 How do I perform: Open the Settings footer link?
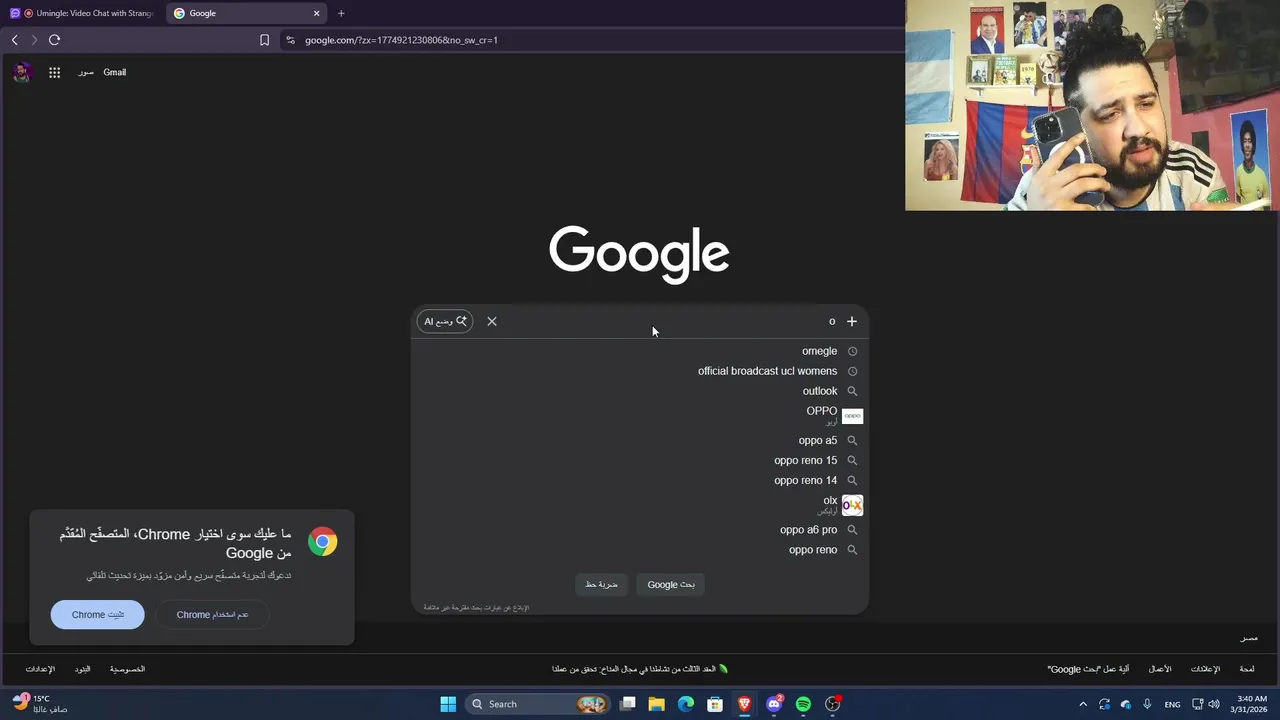coord(41,669)
